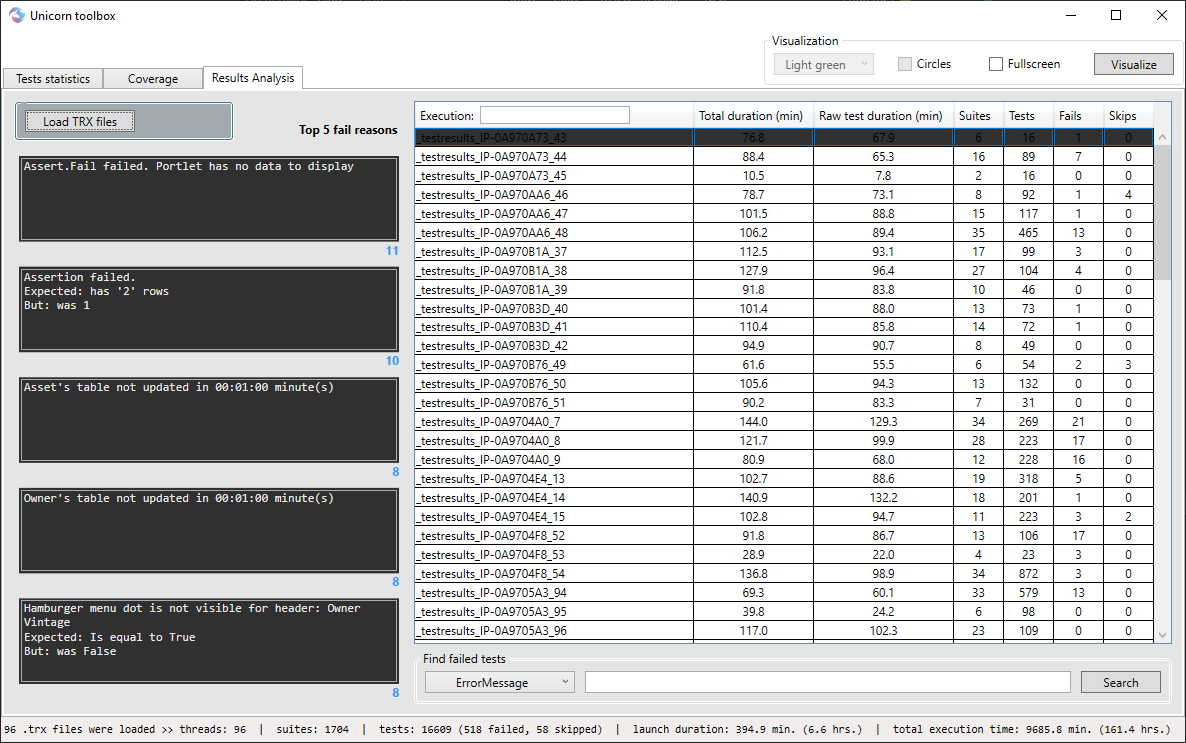Screen dimensions: 1186x743
Task: Click the Visualize button
Action: click(x=1133, y=64)
